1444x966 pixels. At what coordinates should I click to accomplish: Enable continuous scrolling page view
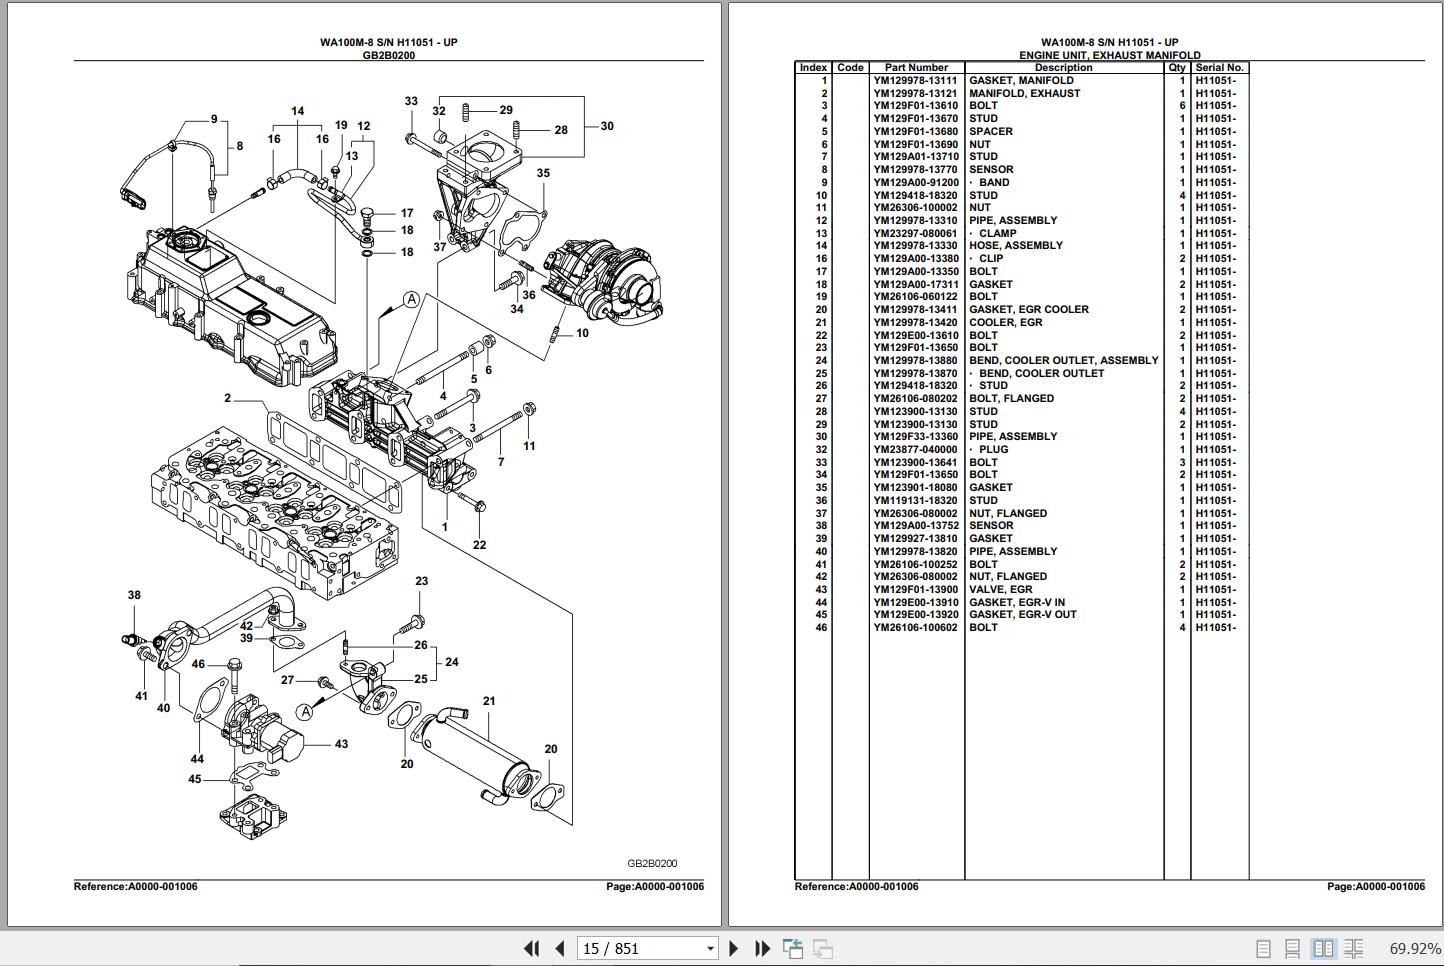pos(1293,948)
